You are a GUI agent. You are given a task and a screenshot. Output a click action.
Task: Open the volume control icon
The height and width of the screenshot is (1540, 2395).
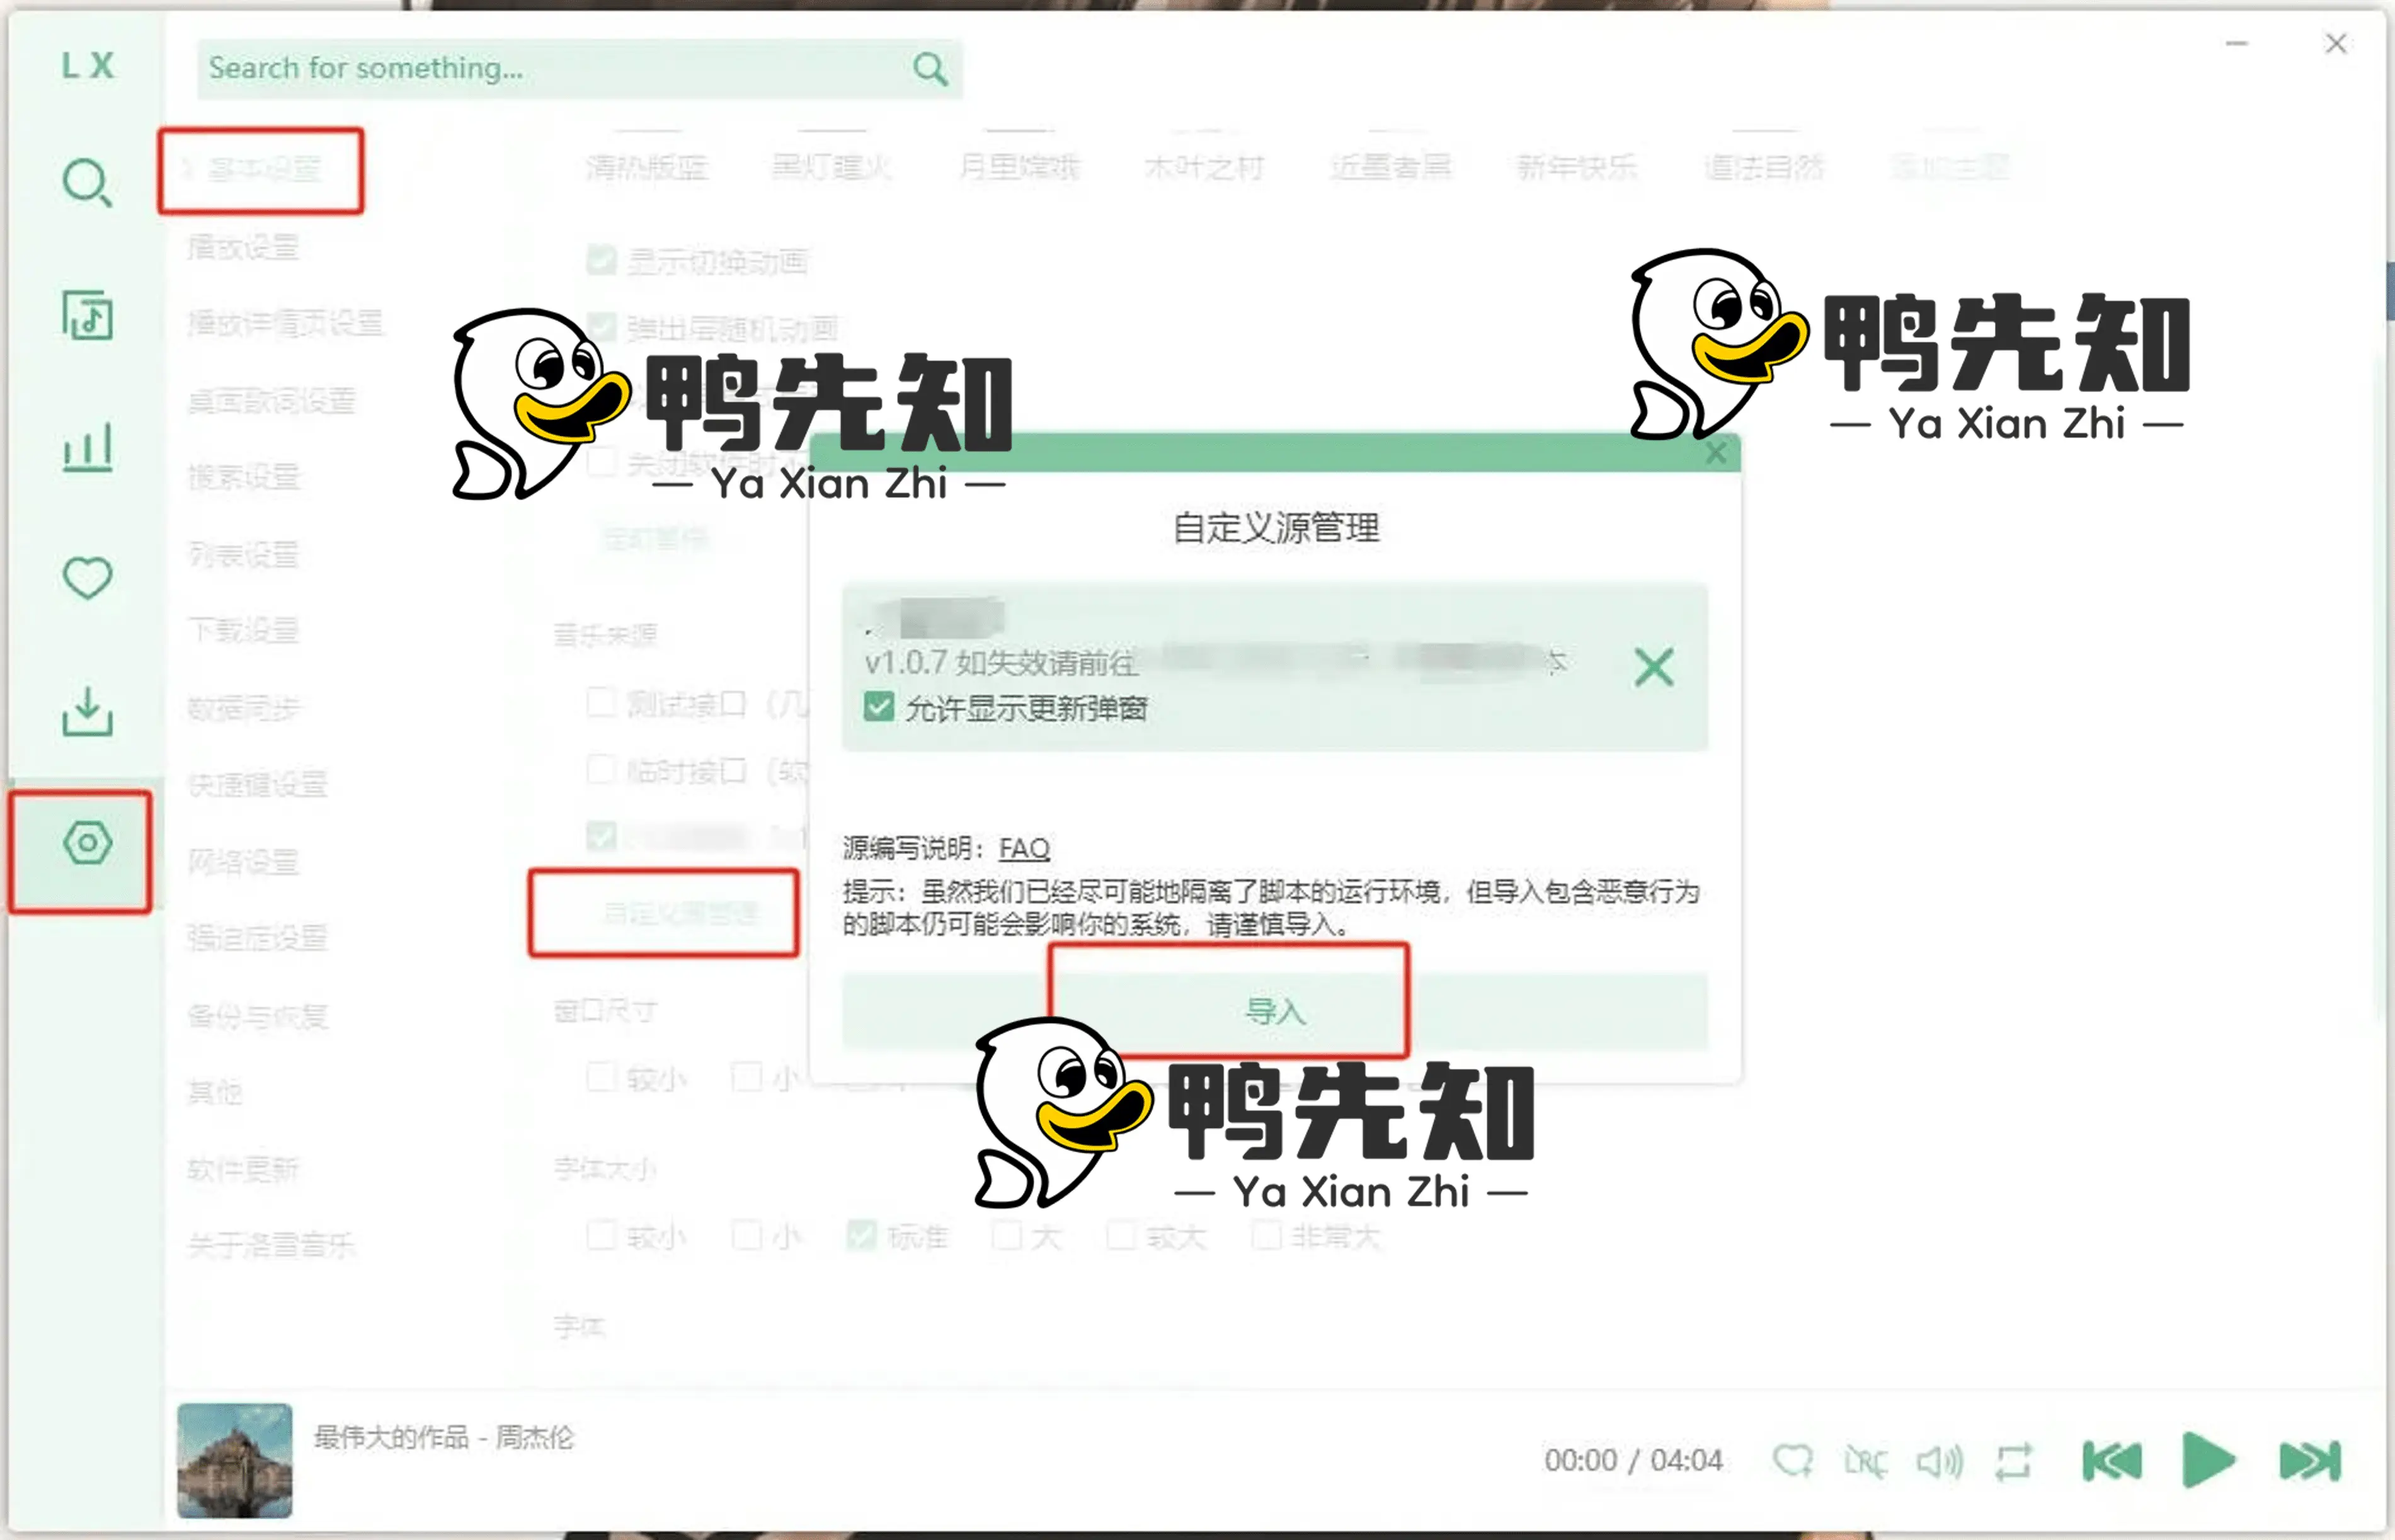click(x=1940, y=1461)
